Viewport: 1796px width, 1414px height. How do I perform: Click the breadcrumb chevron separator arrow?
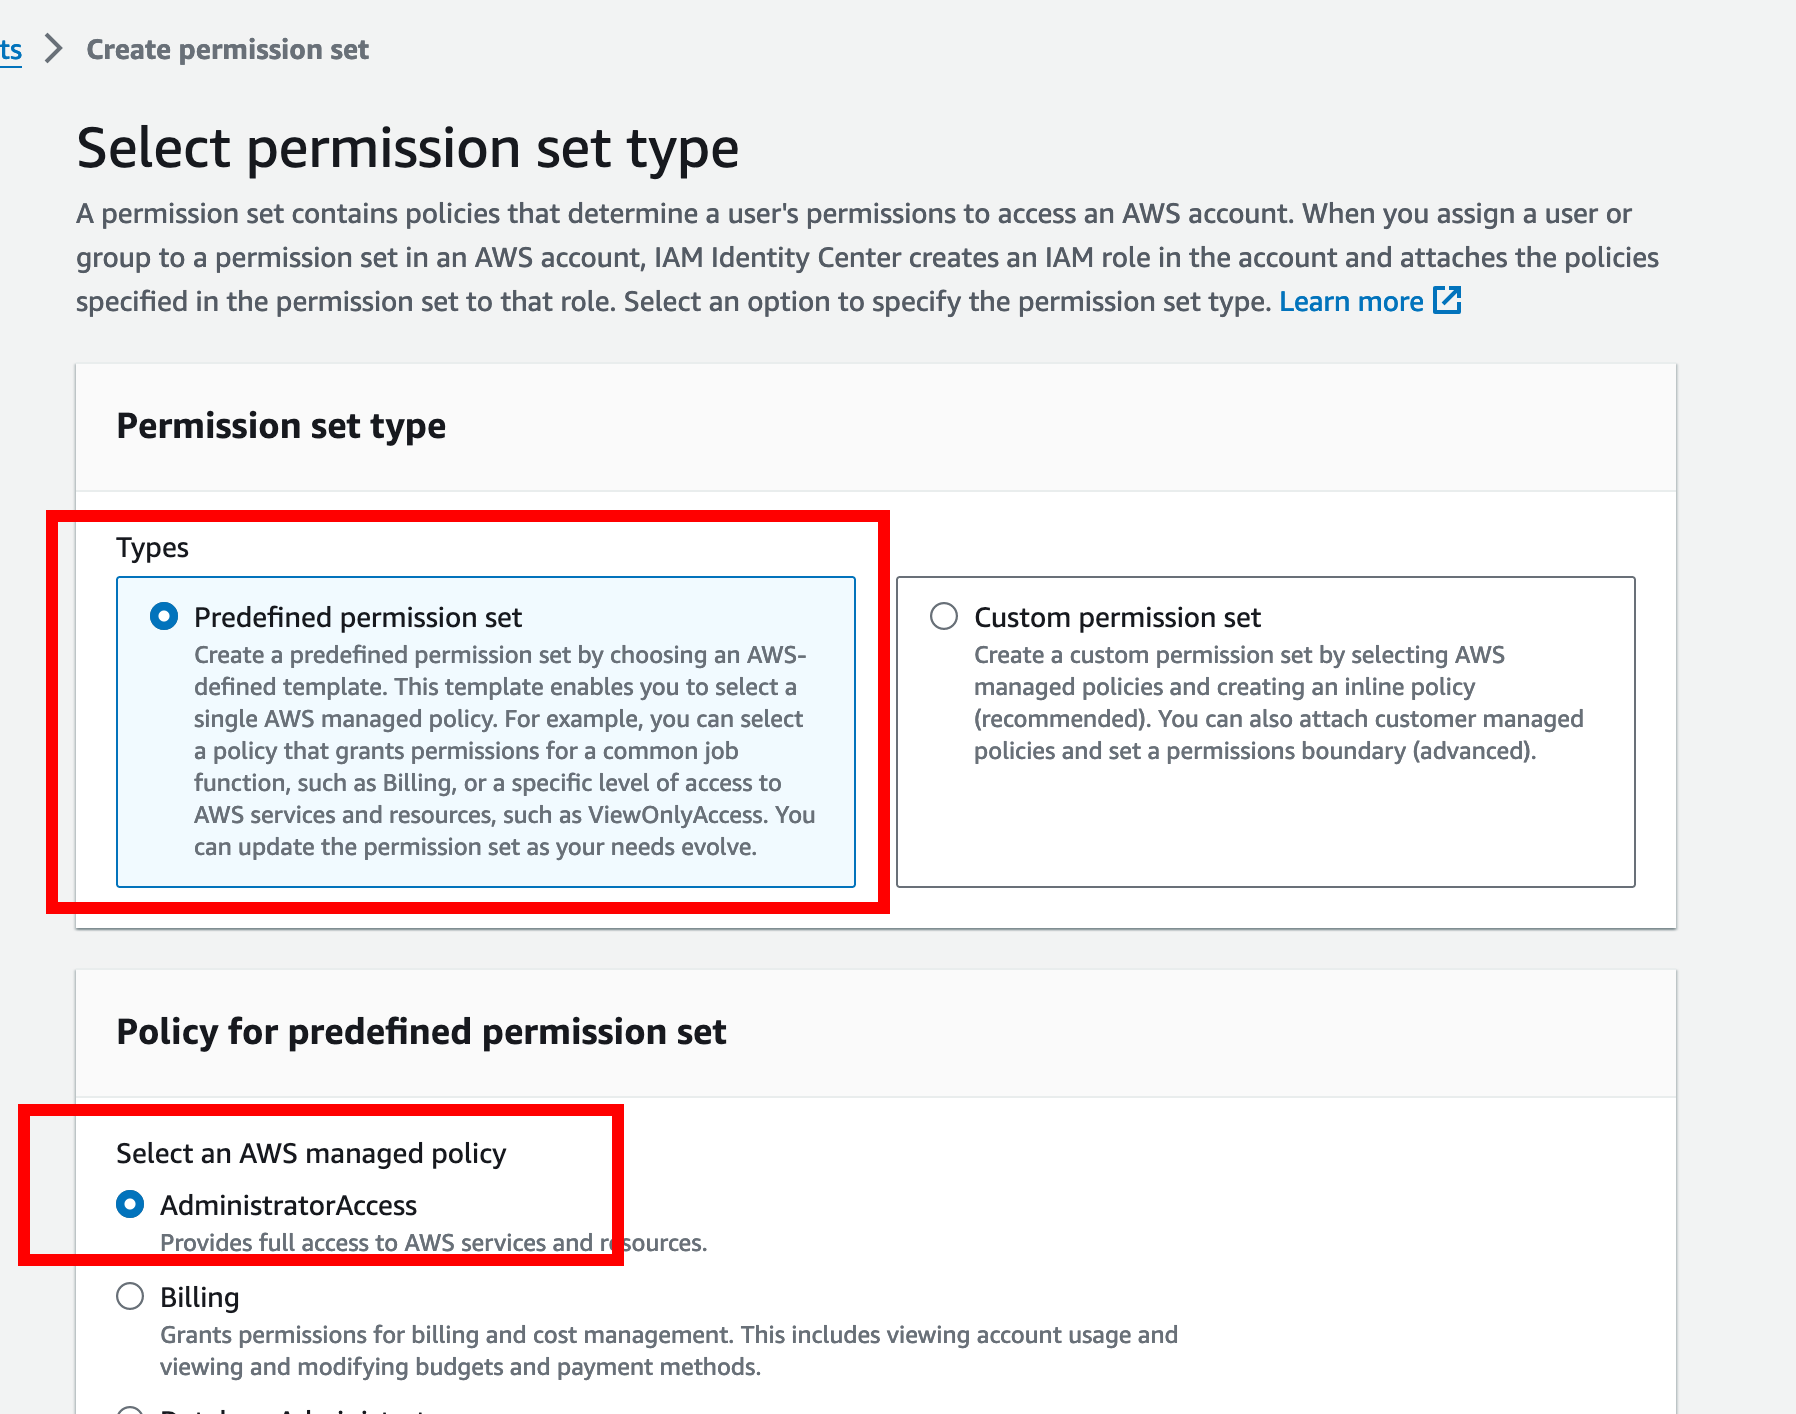click(54, 49)
